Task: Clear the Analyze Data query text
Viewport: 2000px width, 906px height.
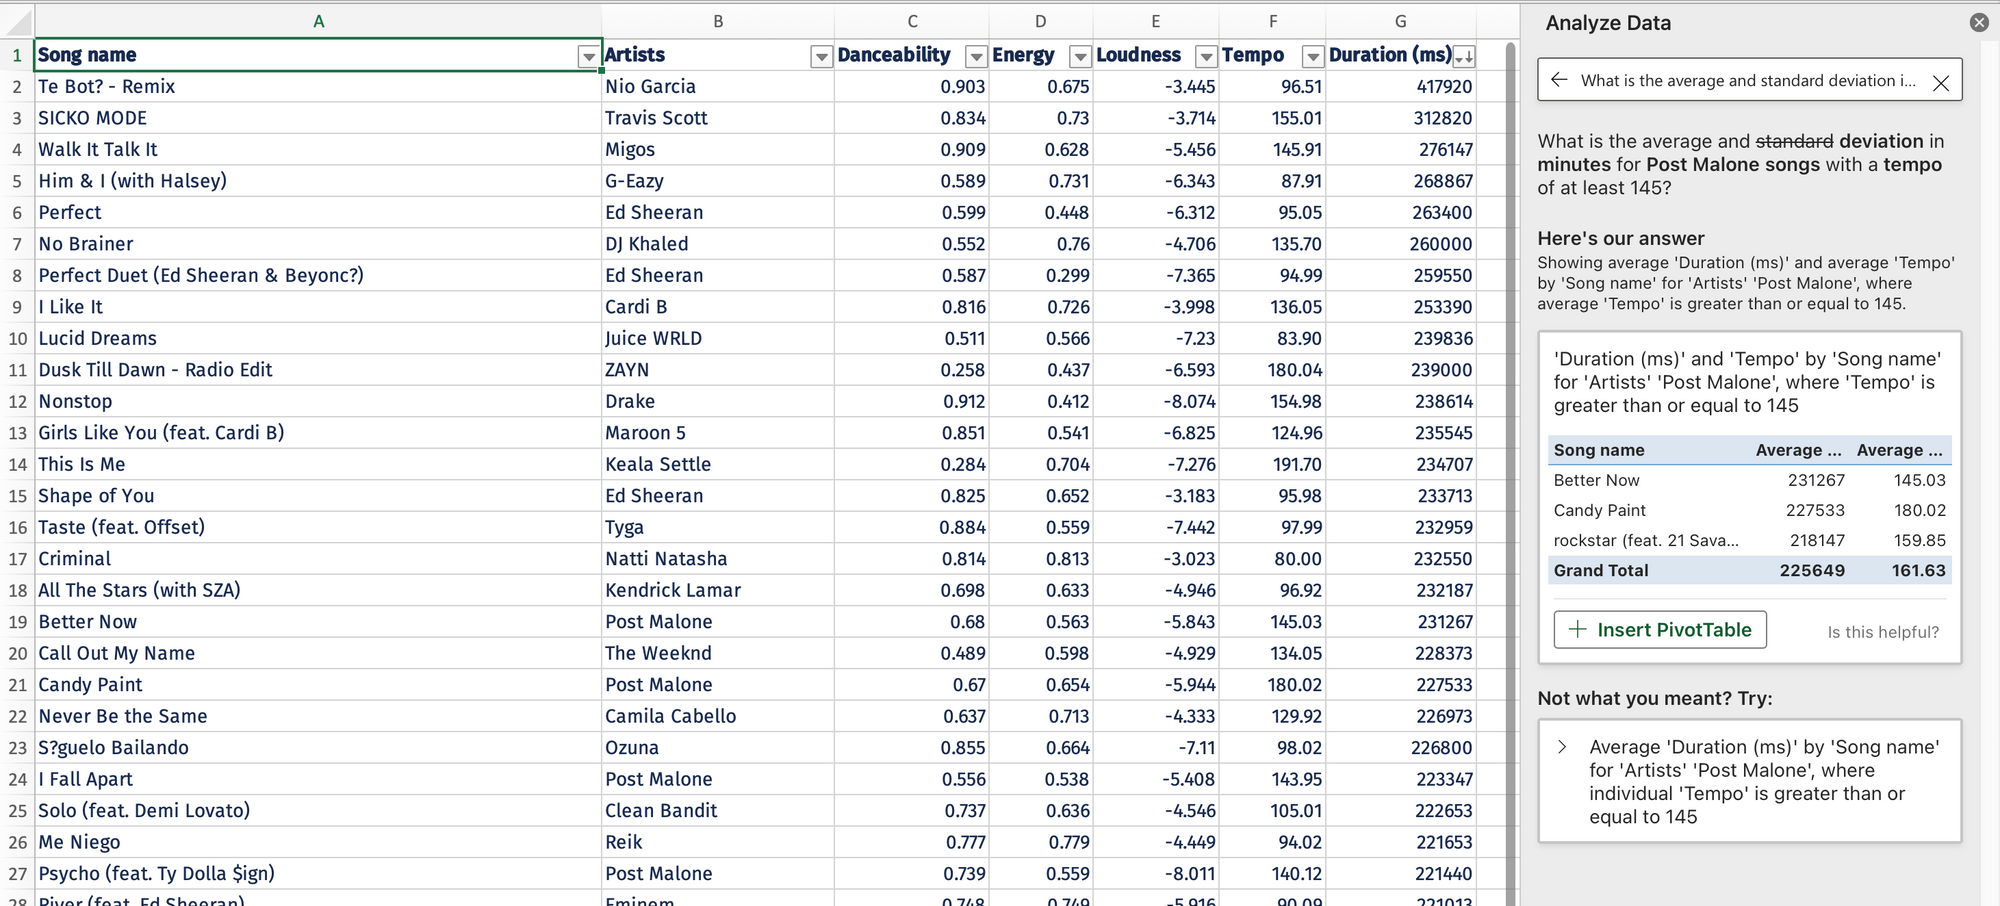Action: pyautogui.click(x=1941, y=83)
